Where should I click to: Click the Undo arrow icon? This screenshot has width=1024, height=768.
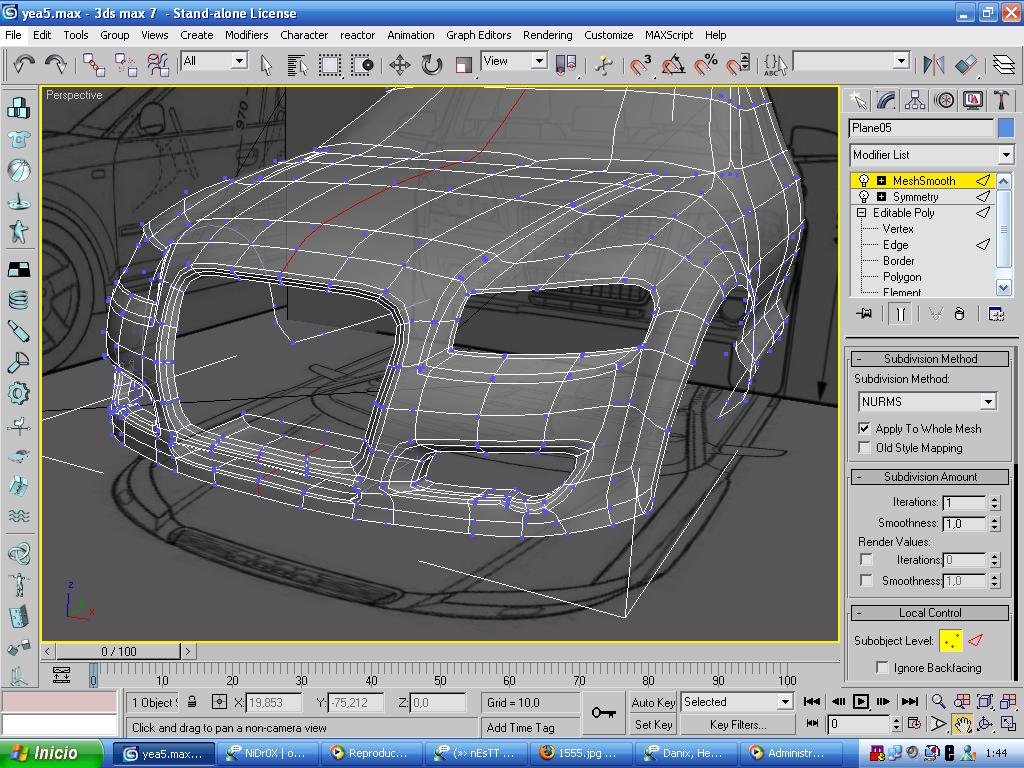click(x=23, y=64)
